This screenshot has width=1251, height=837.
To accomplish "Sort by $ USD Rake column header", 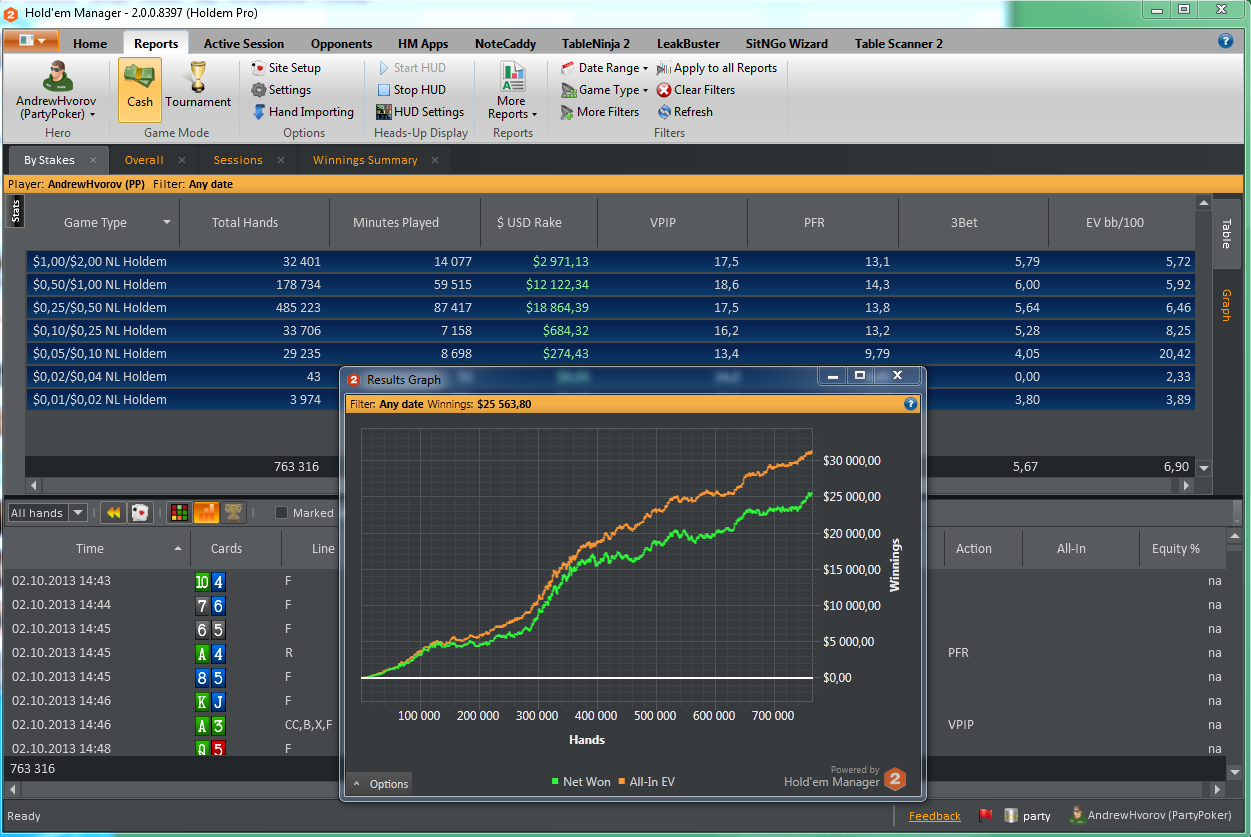I will [x=529, y=222].
